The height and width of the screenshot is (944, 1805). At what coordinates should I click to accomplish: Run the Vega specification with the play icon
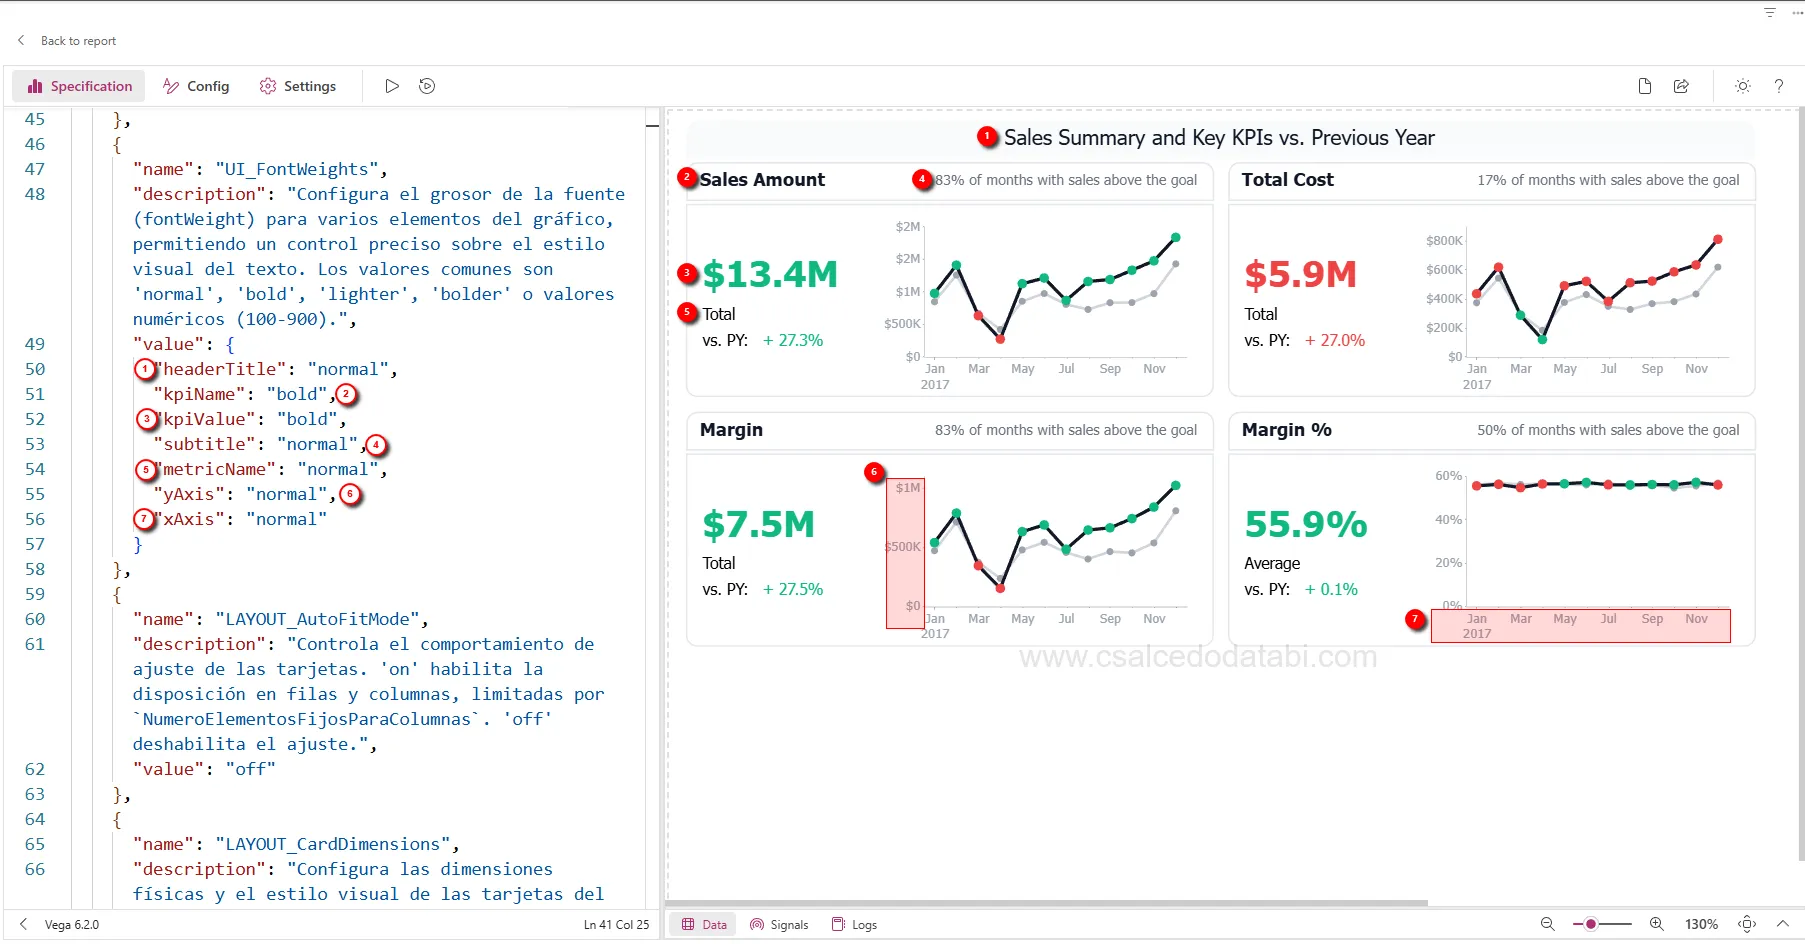pyautogui.click(x=392, y=86)
